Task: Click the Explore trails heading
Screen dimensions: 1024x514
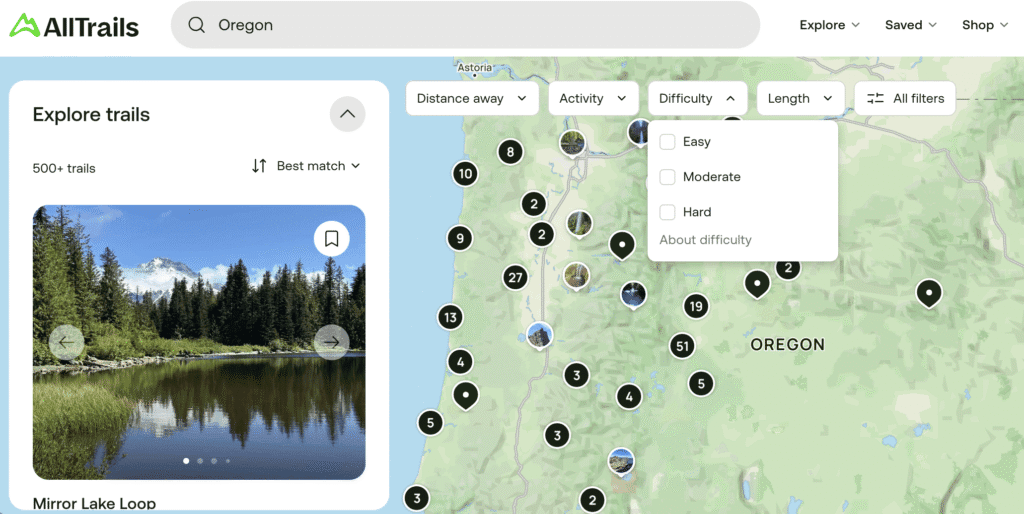Action: coord(91,115)
